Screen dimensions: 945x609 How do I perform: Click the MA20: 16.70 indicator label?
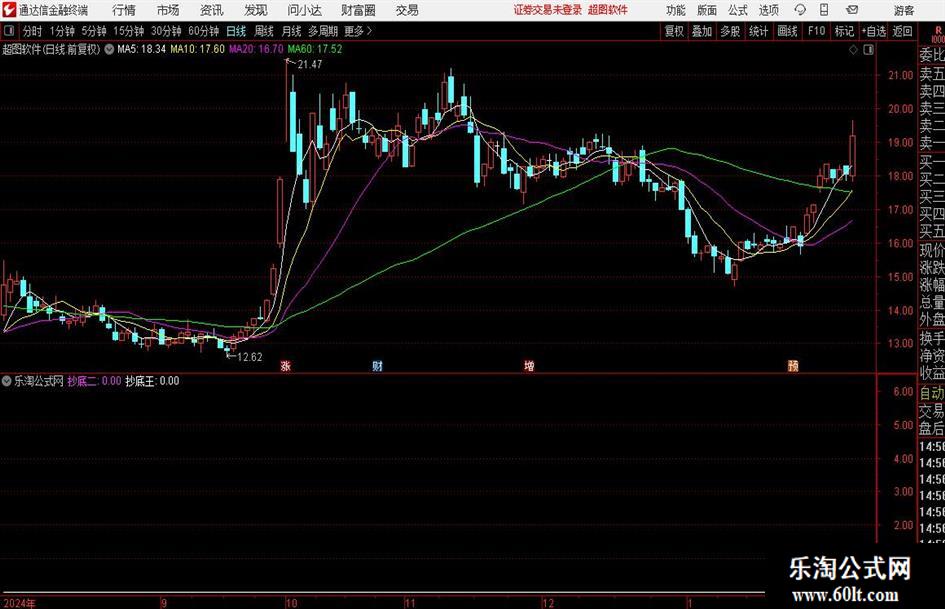click(256, 49)
